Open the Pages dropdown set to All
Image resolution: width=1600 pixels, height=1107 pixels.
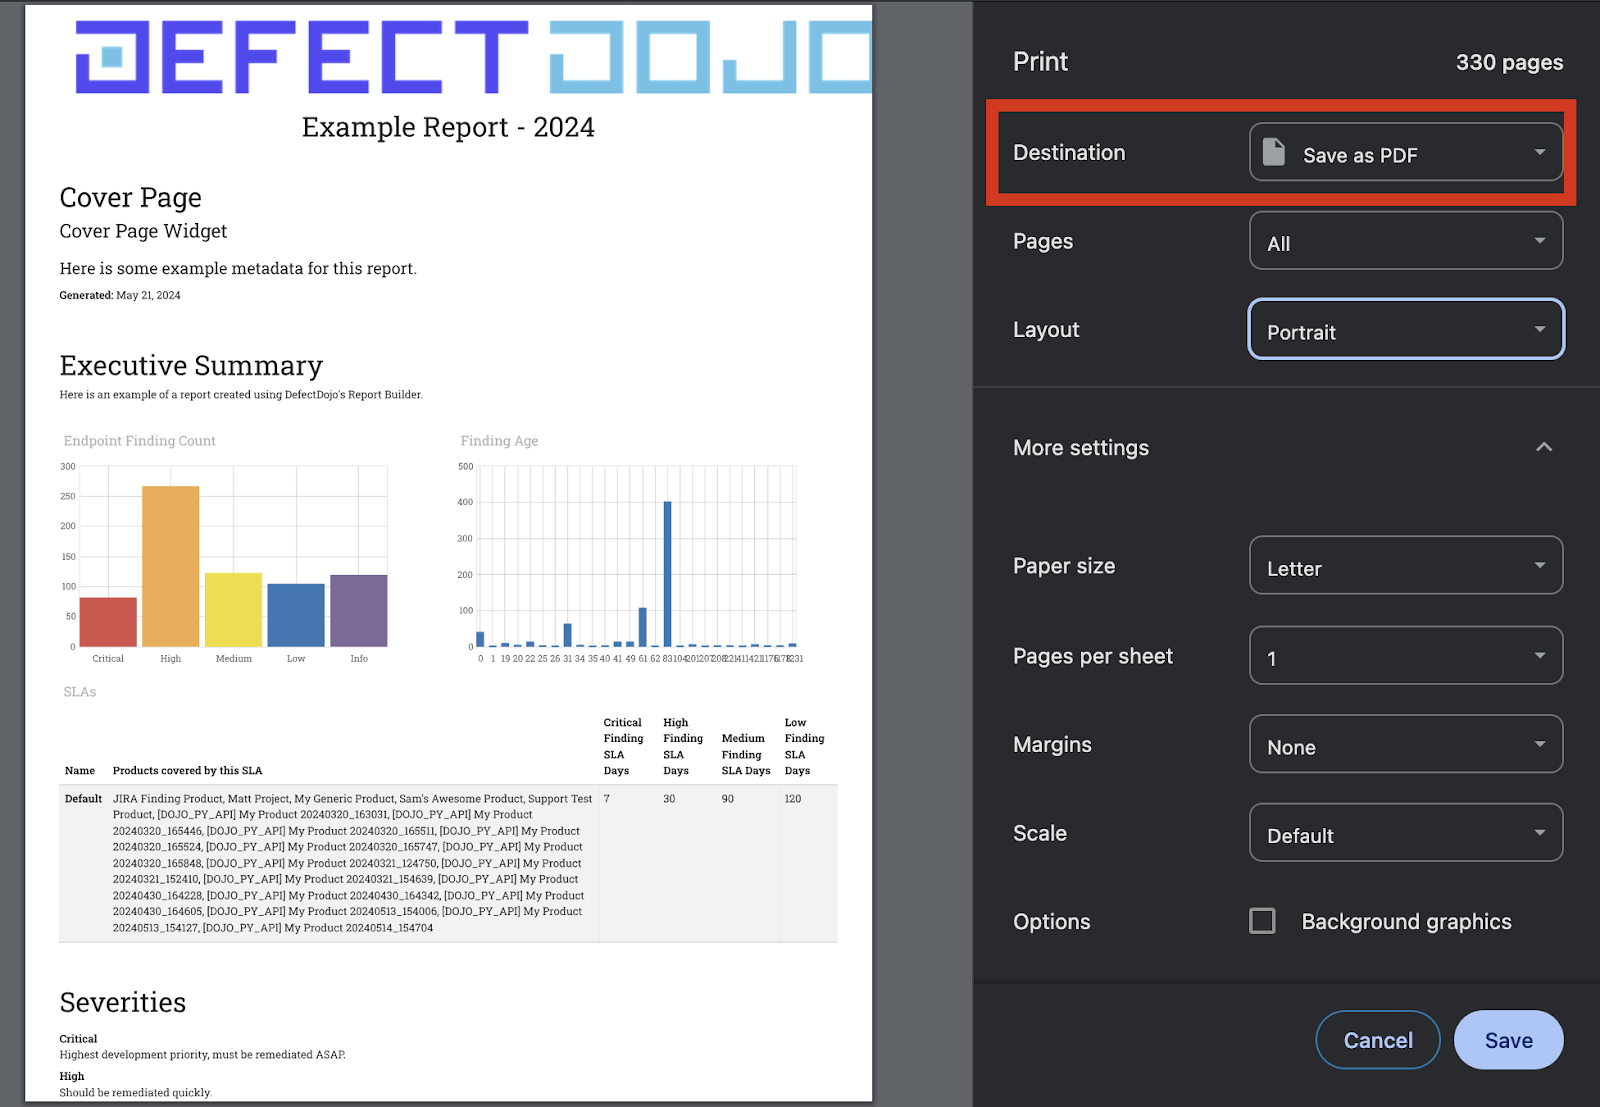coord(1405,241)
